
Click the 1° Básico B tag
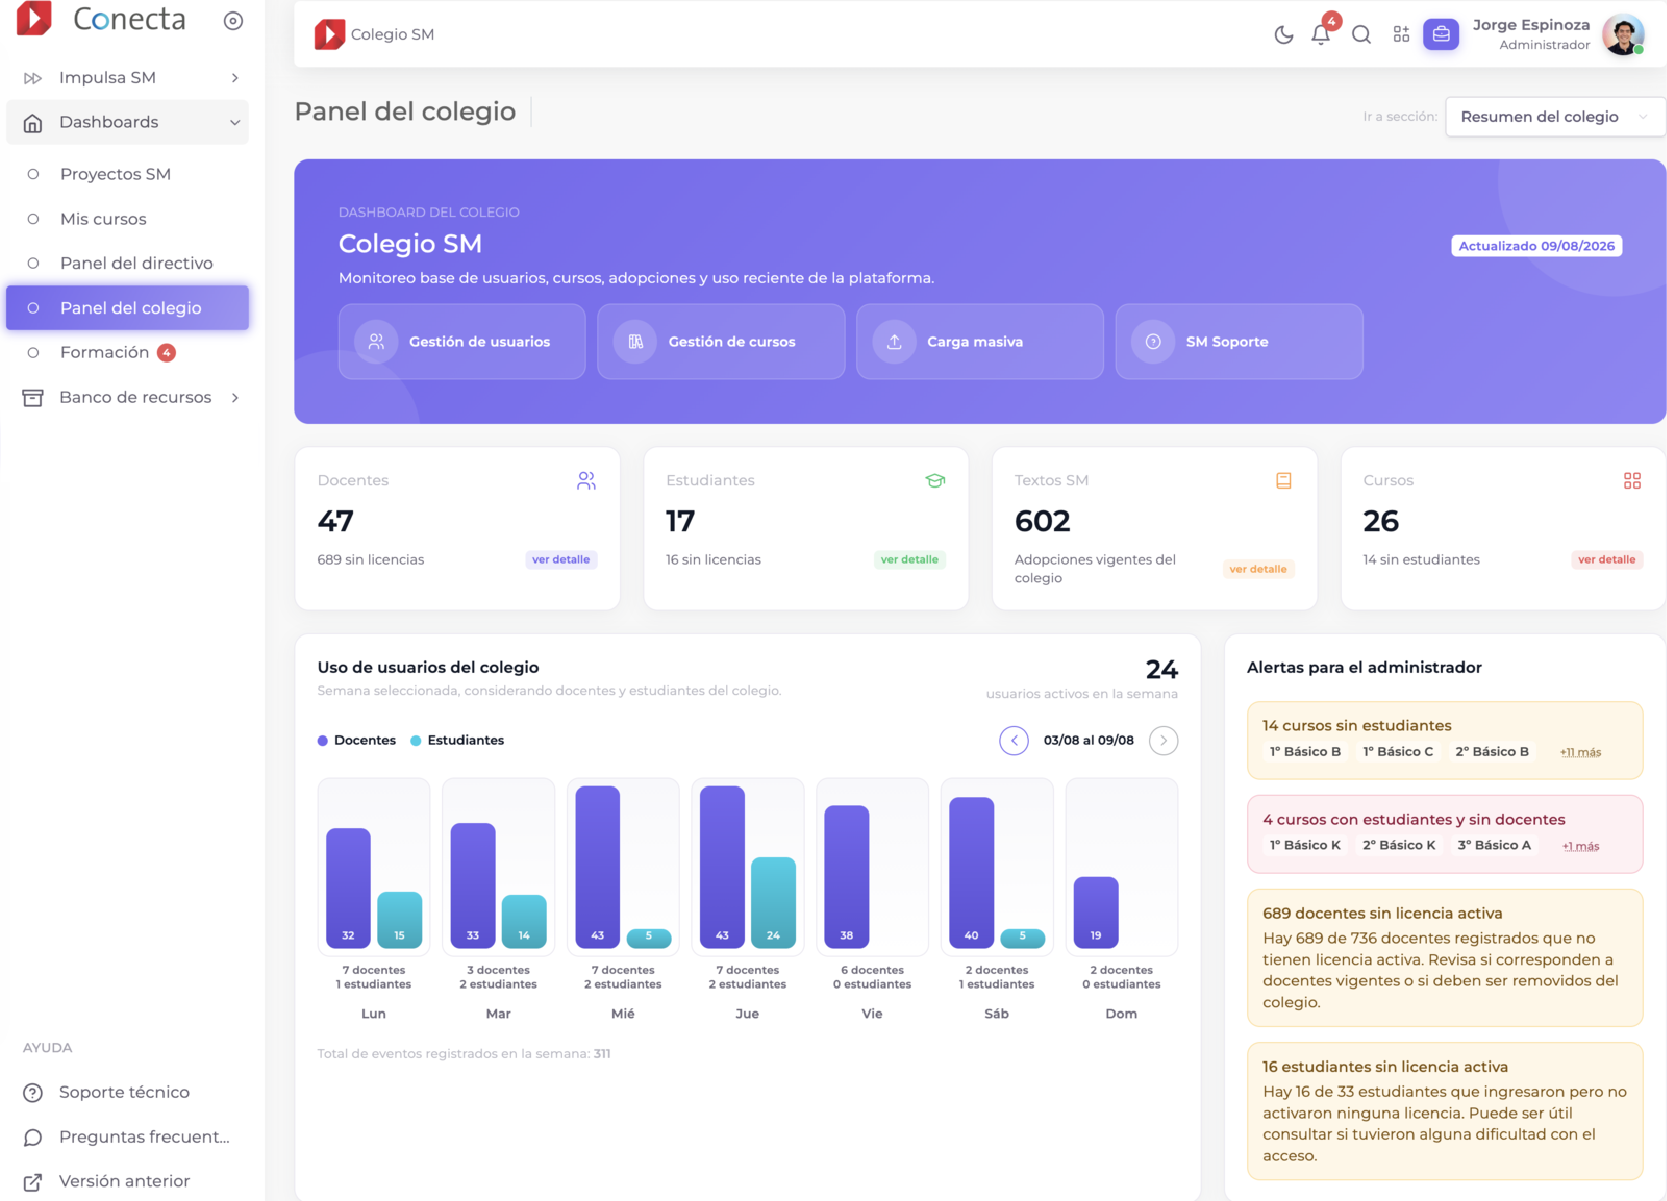pos(1305,752)
